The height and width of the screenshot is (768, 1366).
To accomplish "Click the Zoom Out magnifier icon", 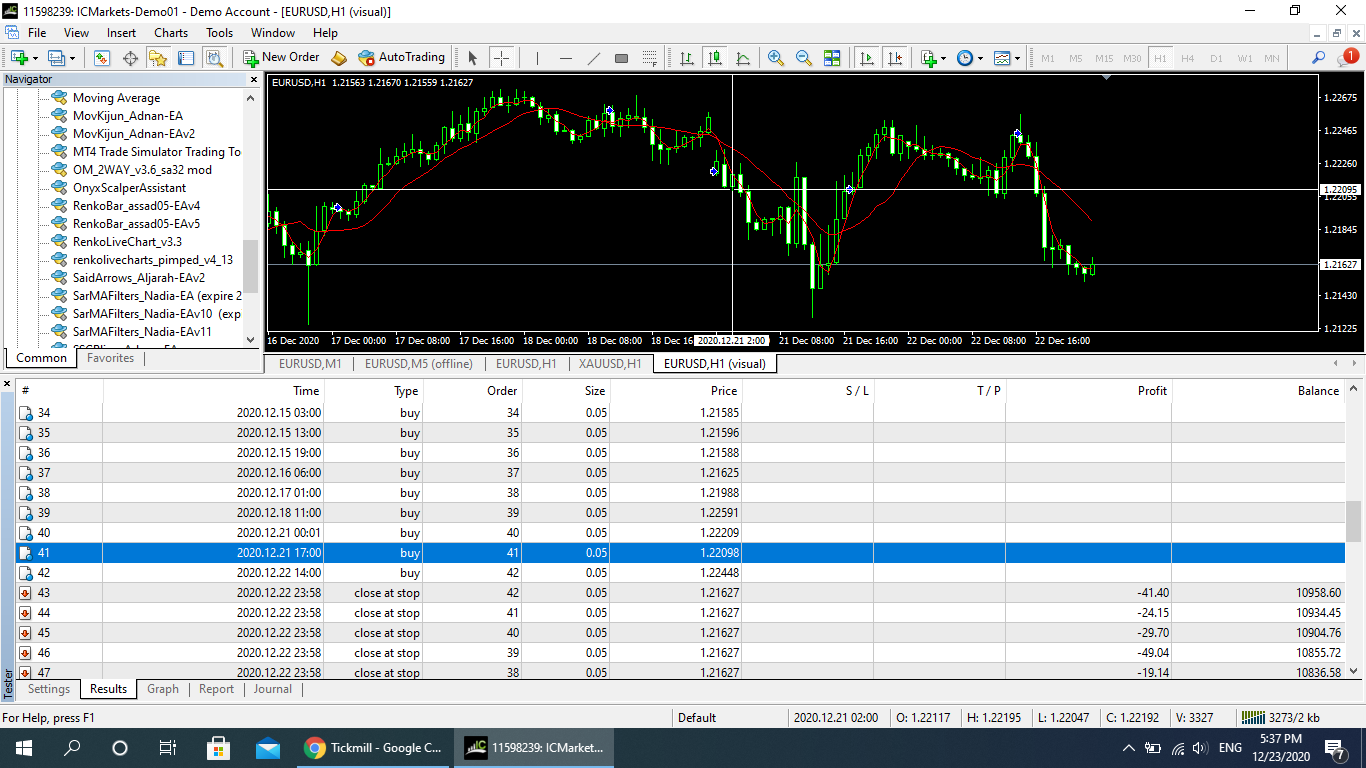I will [803, 58].
